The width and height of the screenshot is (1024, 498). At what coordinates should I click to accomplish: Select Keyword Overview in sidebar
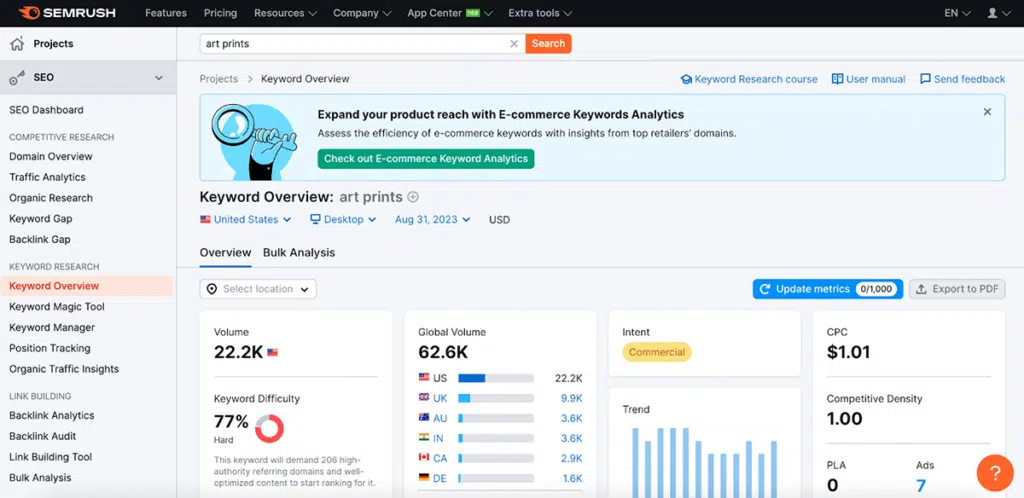(86, 286)
